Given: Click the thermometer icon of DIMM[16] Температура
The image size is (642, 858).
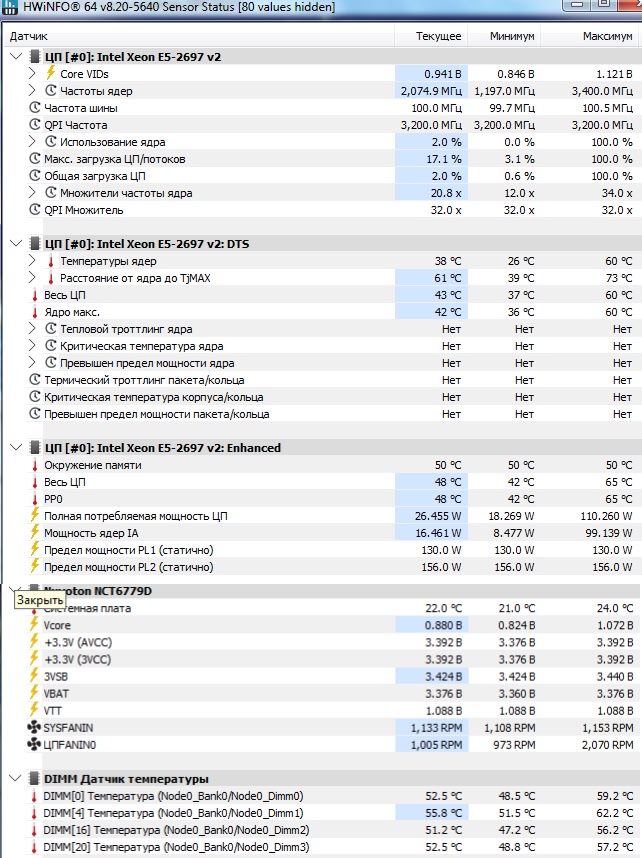Looking at the screenshot, I should click(34, 830).
